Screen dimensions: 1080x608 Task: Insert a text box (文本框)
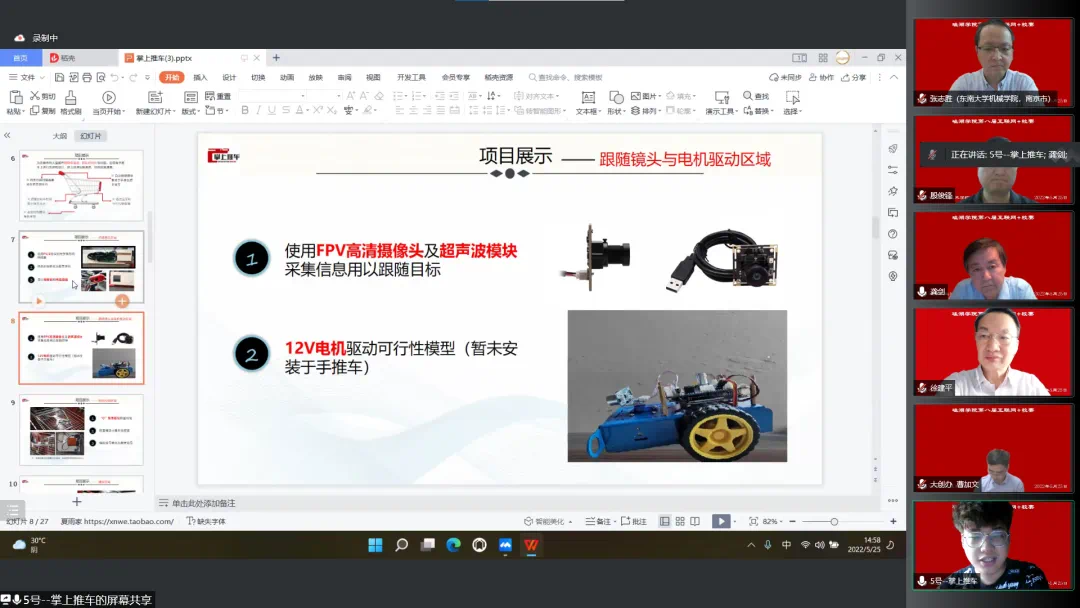tap(586, 98)
